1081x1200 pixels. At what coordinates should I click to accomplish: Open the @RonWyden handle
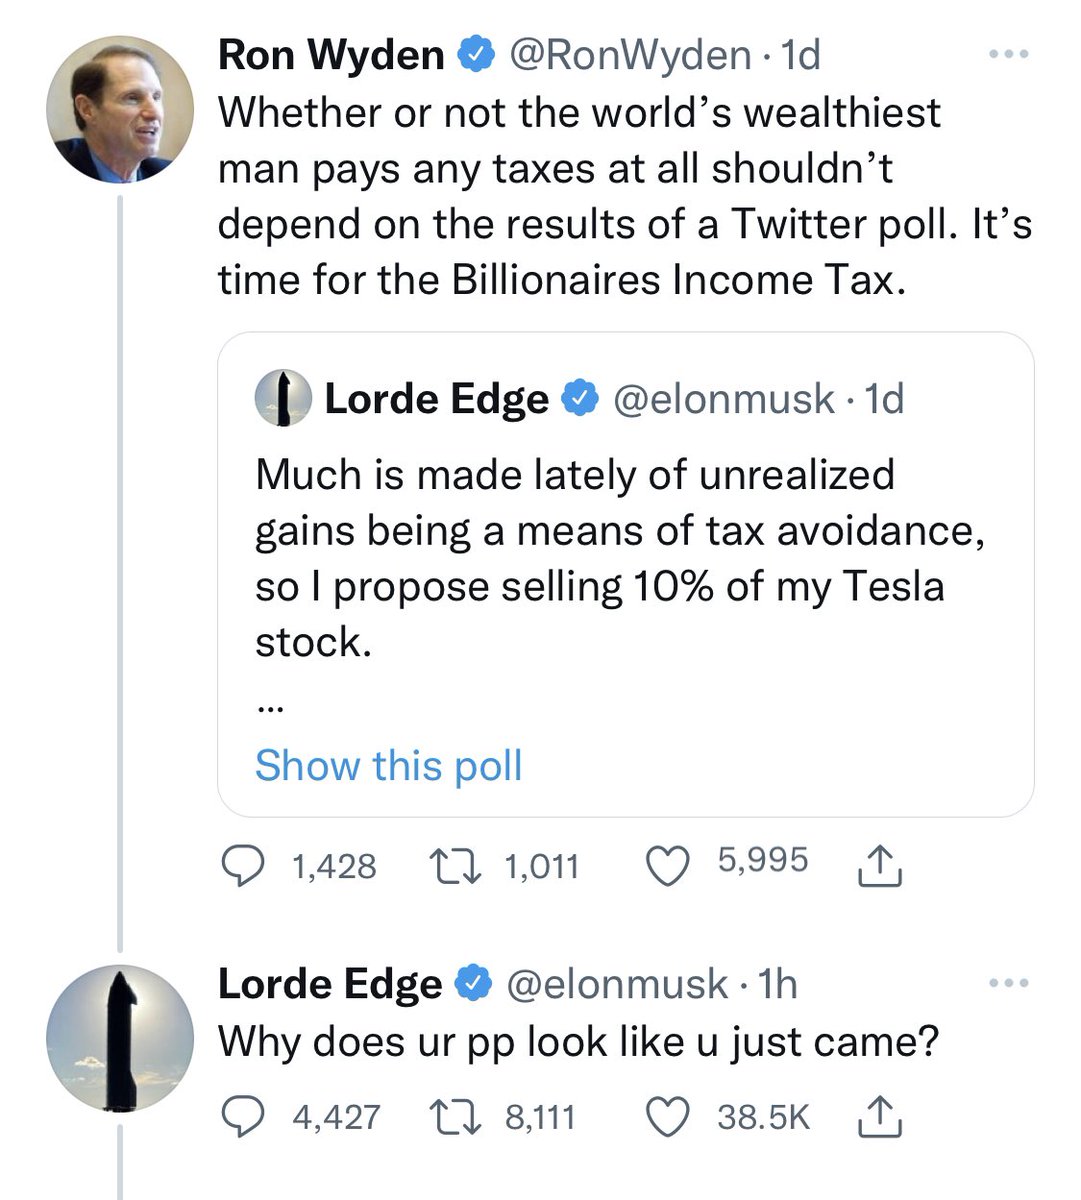point(630,55)
